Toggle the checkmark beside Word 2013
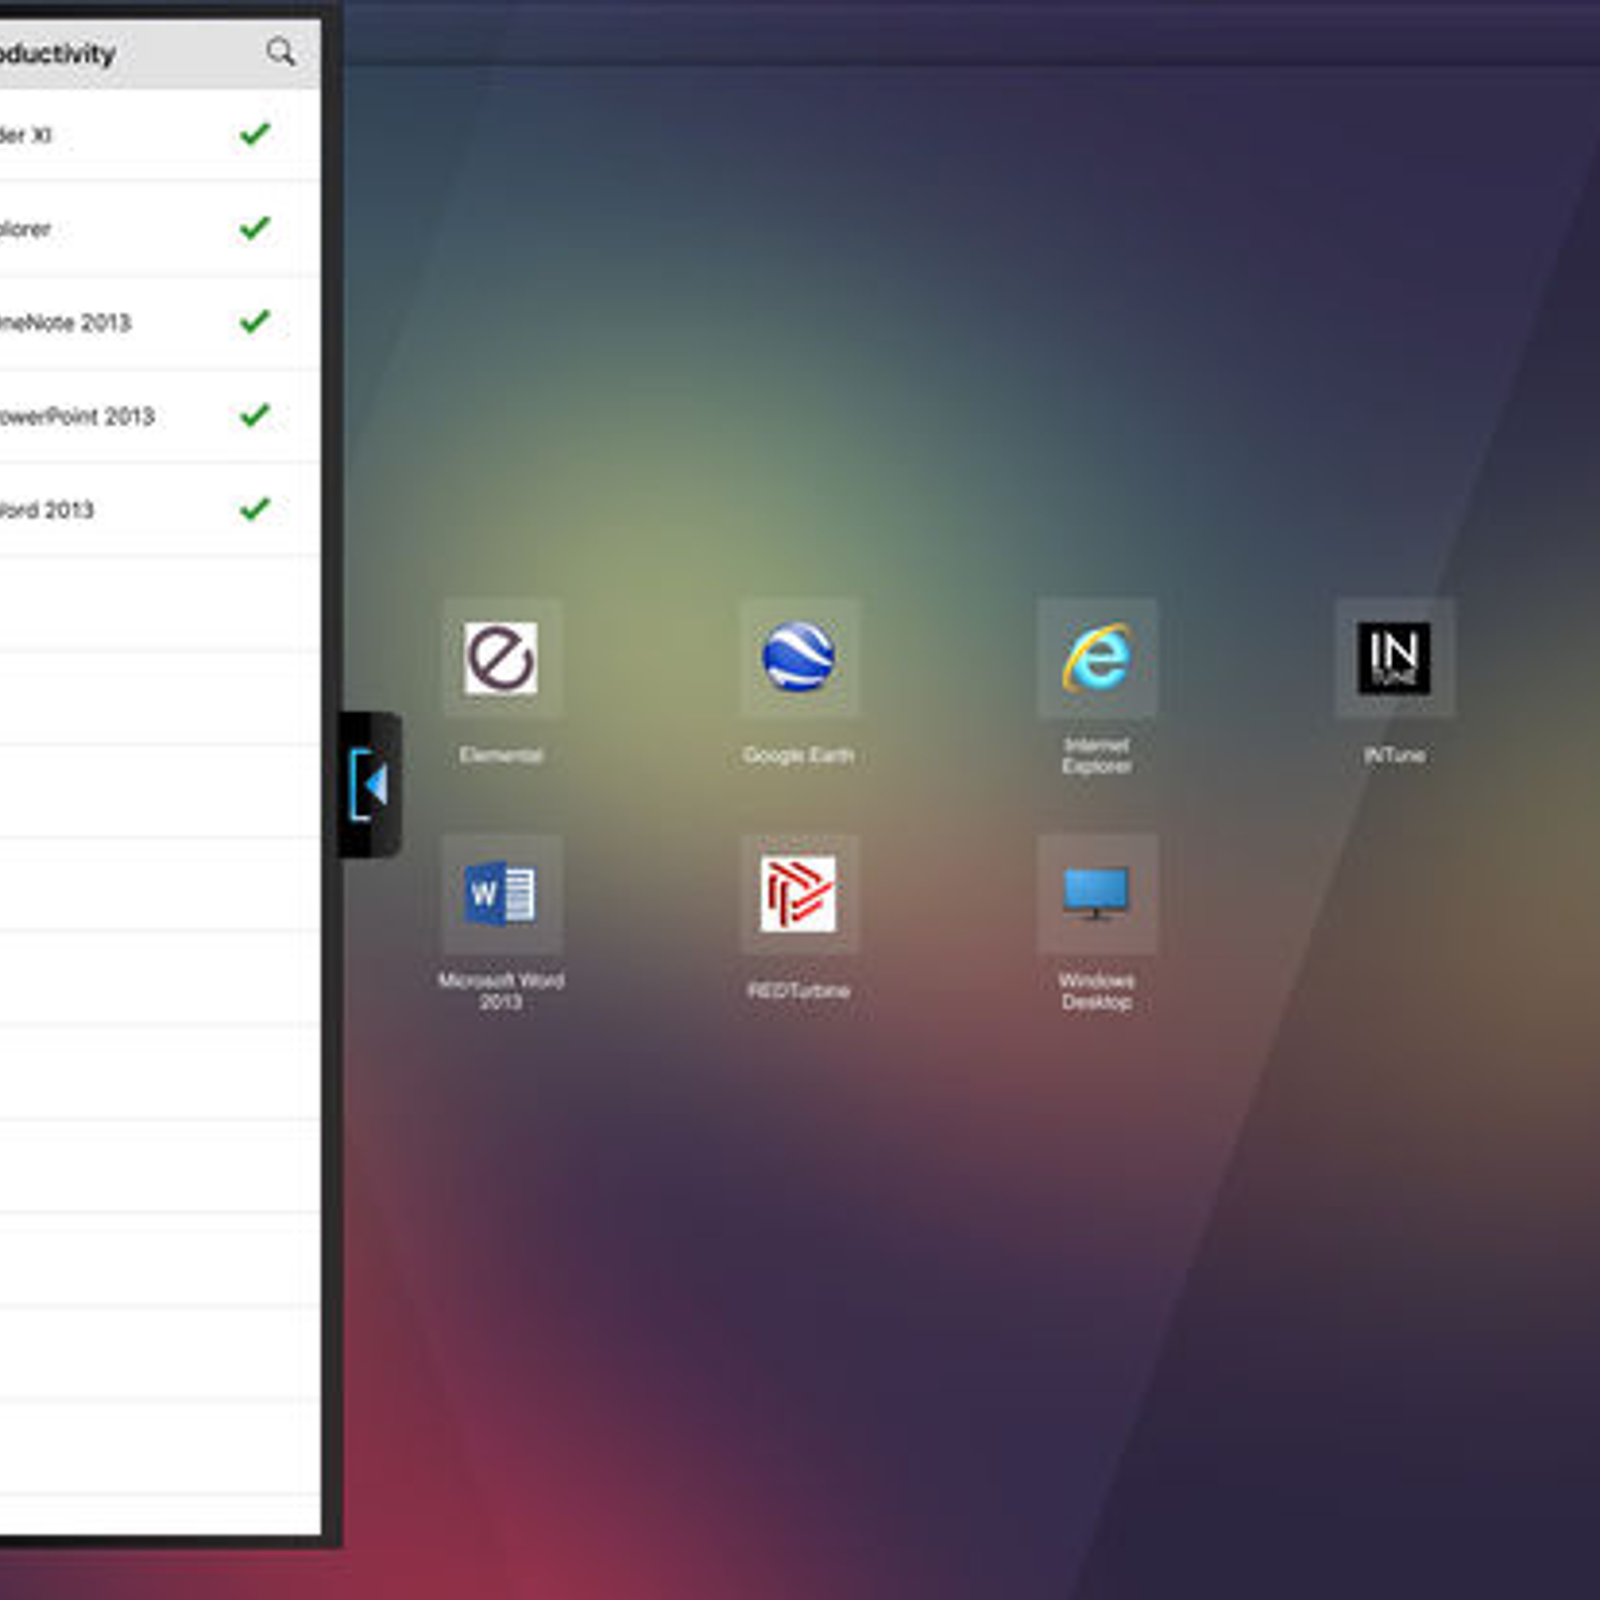The height and width of the screenshot is (1600, 1600). [x=255, y=508]
